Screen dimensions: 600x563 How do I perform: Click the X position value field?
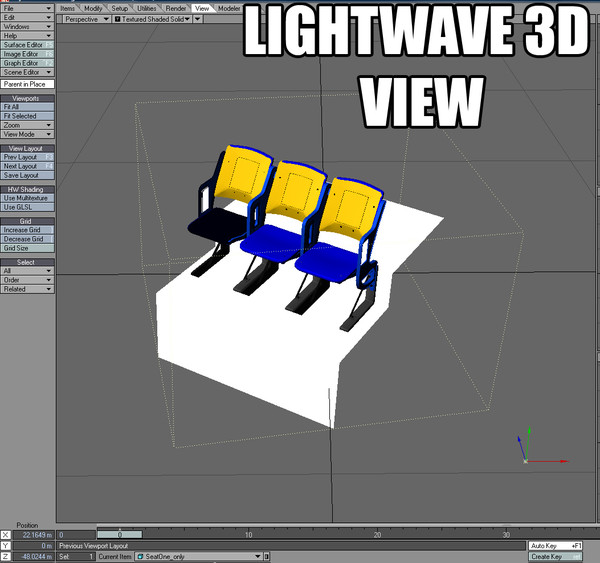click(x=34, y=535)
